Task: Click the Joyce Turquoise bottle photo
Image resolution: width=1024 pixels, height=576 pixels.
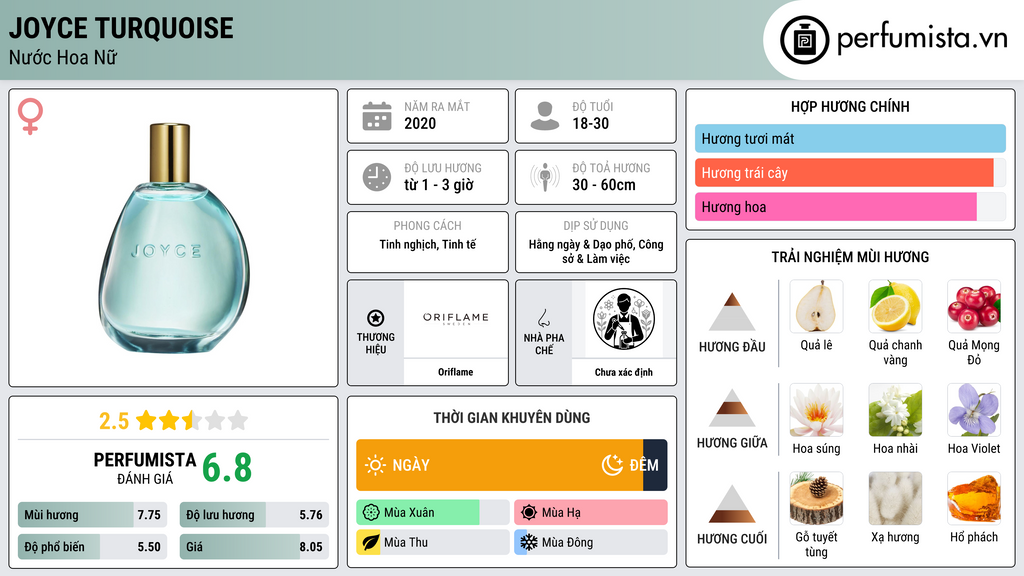Action: 173,238
